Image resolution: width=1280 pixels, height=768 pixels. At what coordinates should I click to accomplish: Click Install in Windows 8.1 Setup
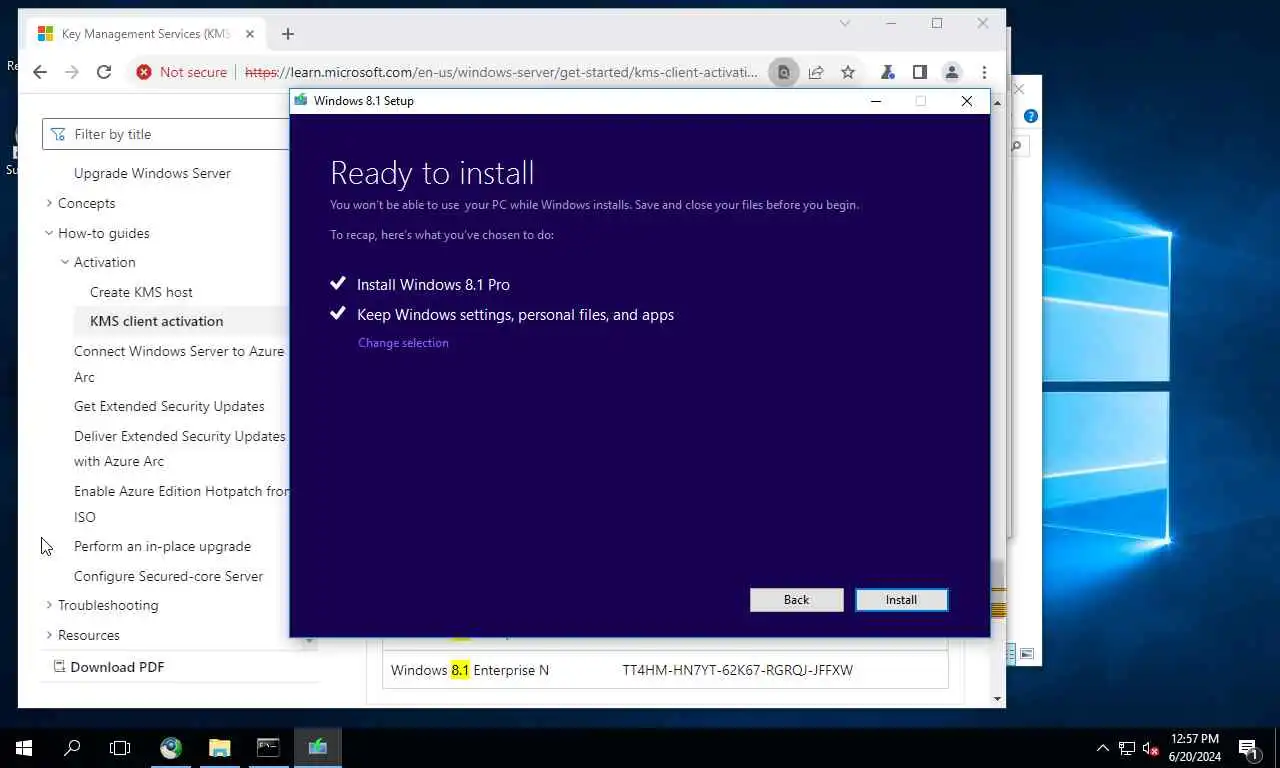[x=901, y=600]
